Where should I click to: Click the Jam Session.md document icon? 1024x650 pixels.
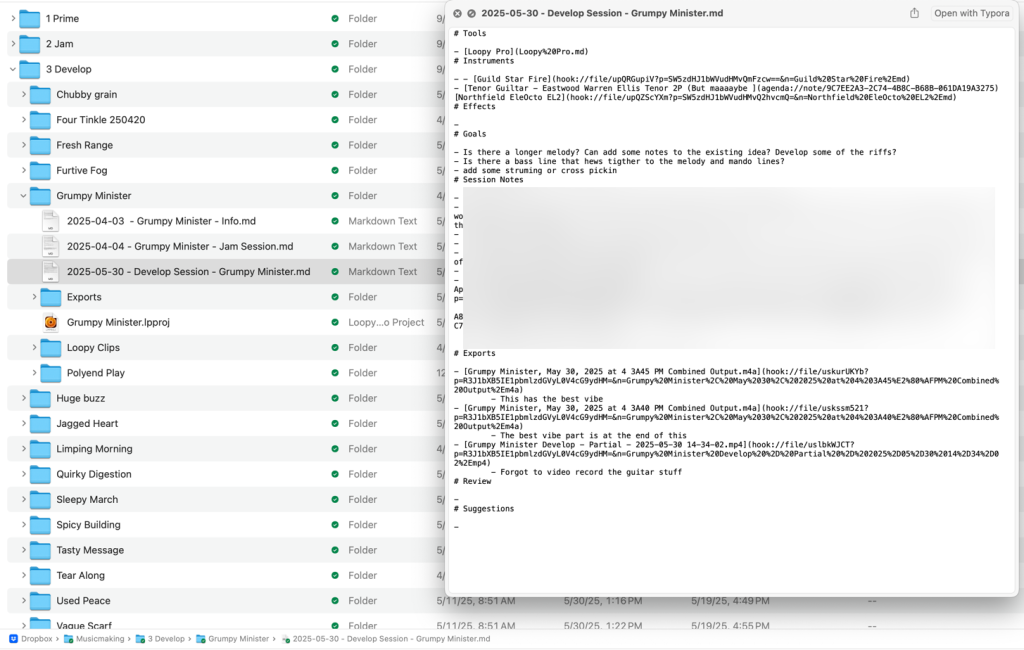51,246
